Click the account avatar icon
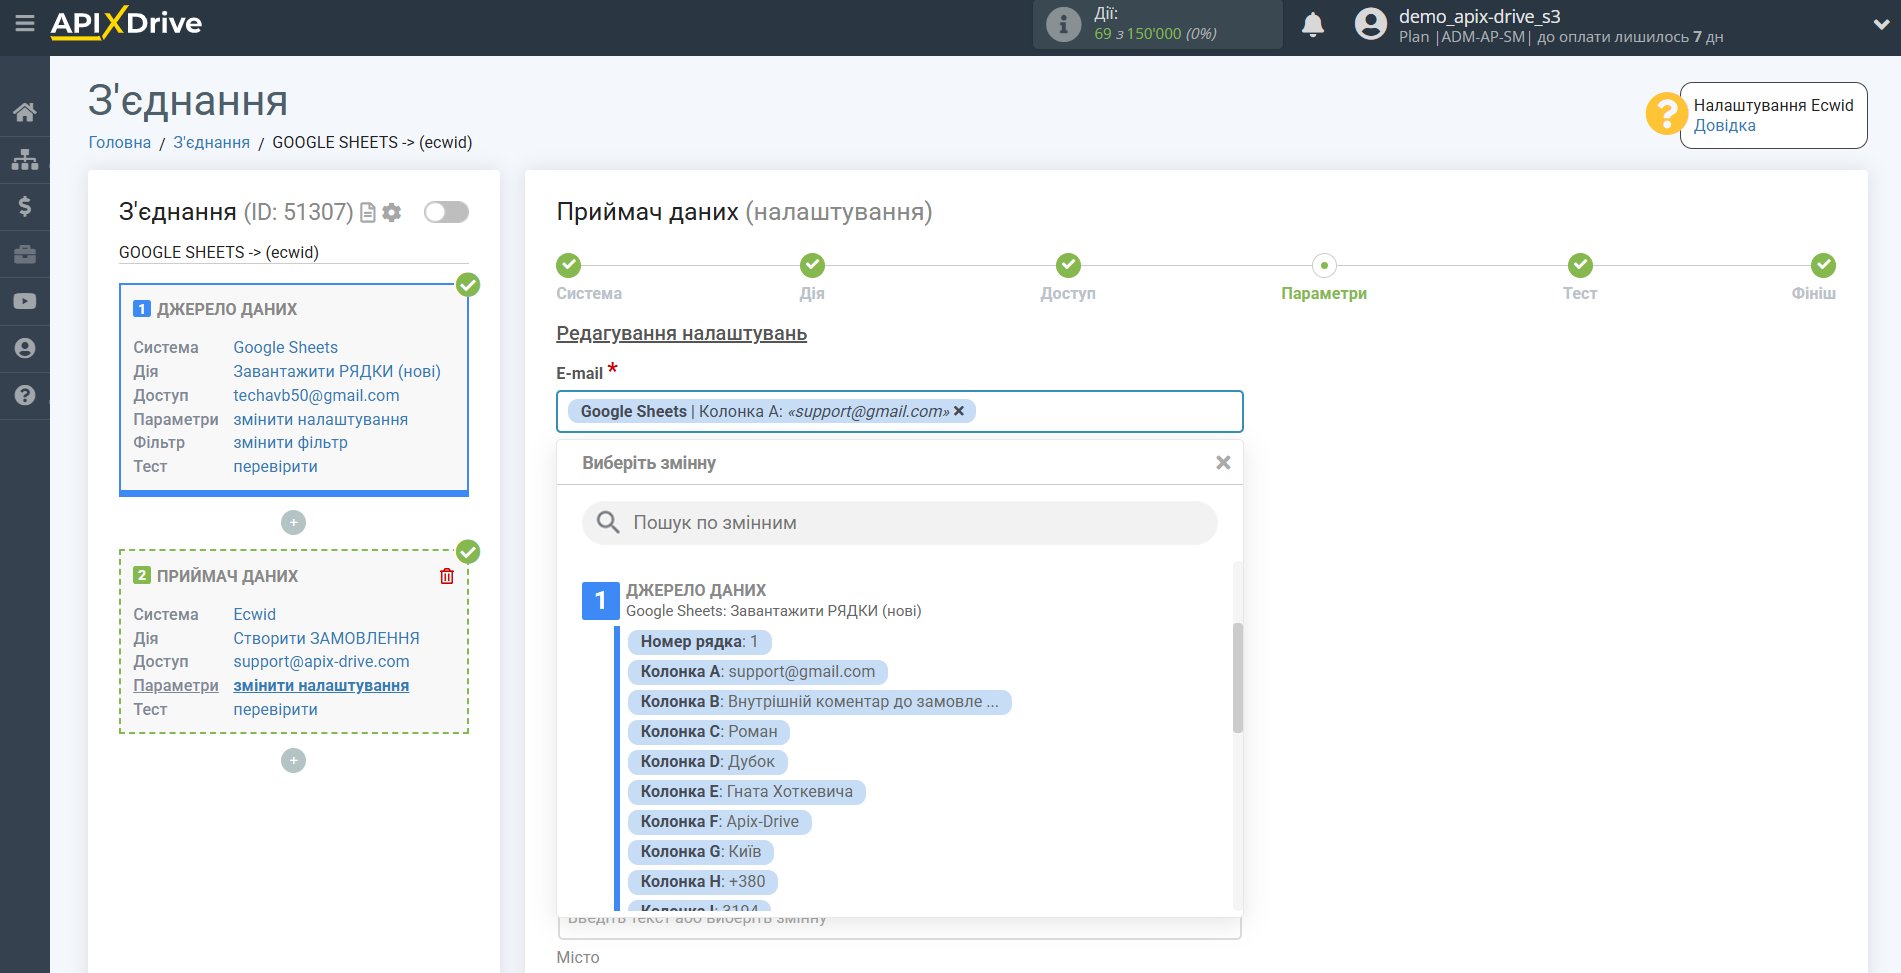 point(1371,24)
